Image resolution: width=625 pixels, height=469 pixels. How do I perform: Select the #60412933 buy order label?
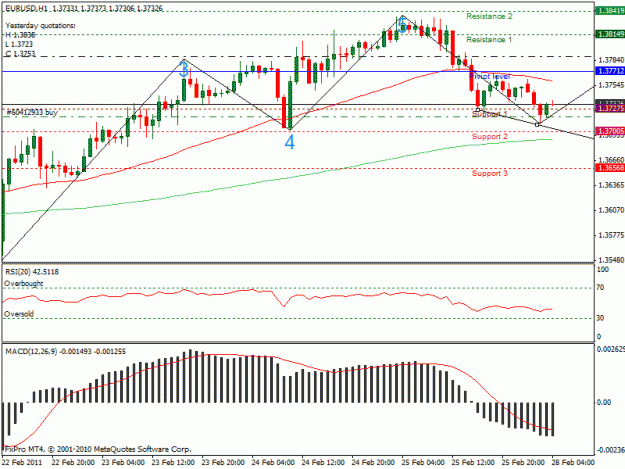[x=32, y=112]
